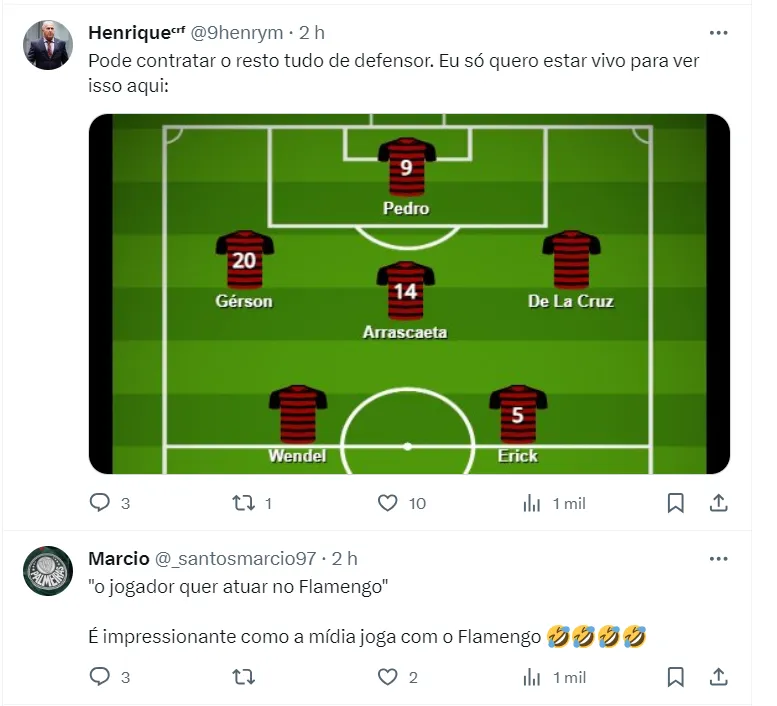Retweet Marcio's Flamengo tweet
Image resolution: width=777 pixels, height=706 pixels.
243,677
